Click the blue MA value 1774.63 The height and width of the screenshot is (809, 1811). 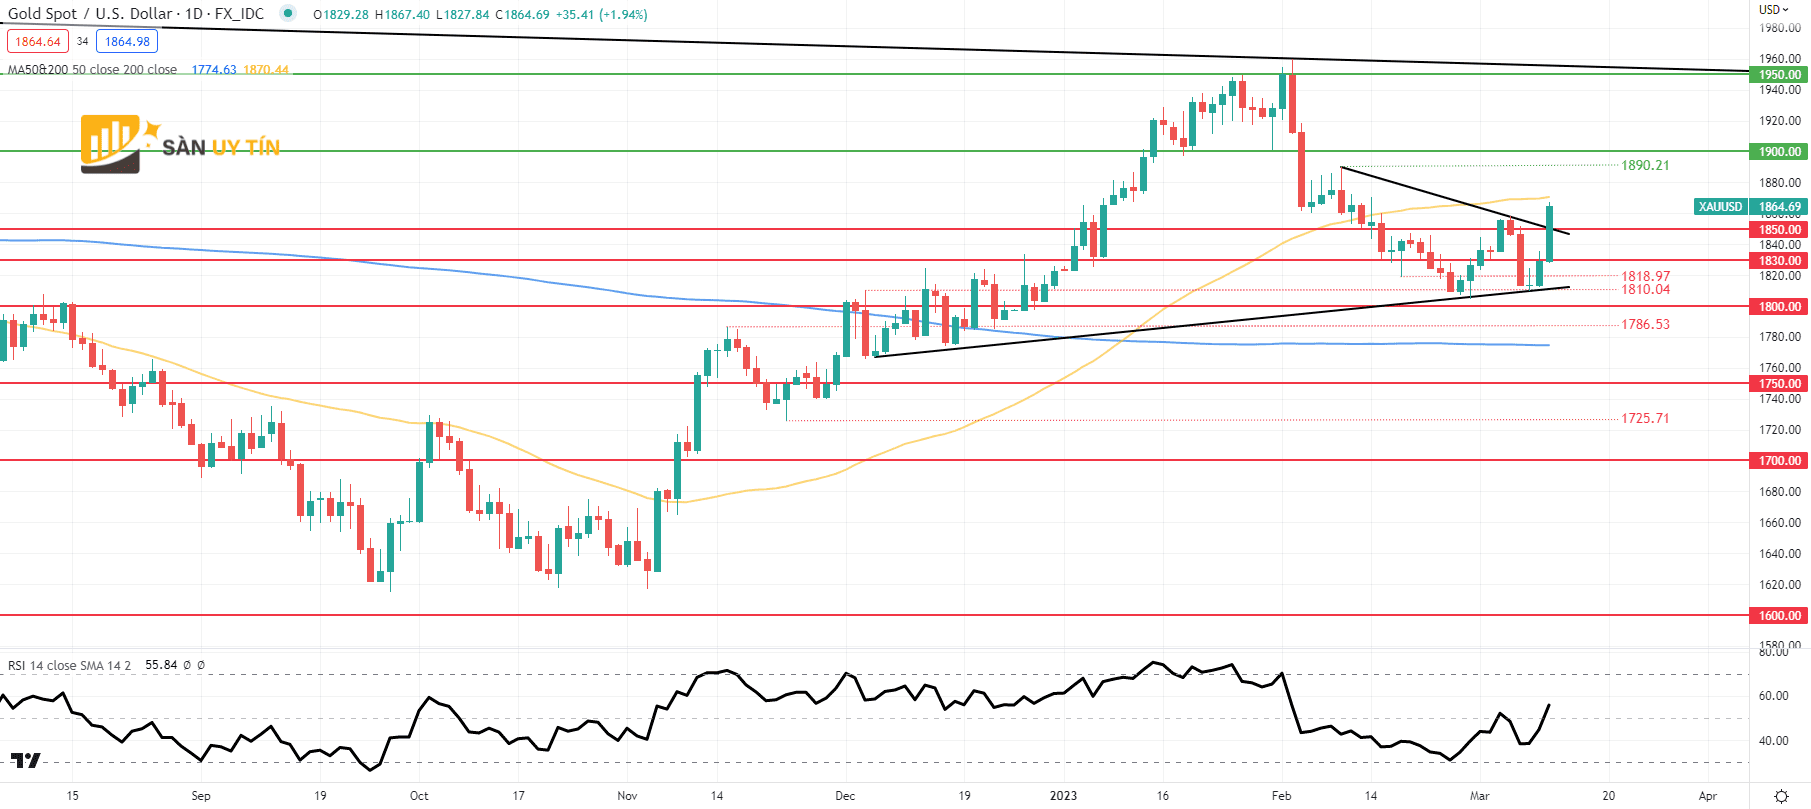pyautogui.click(x=214, y=70)
